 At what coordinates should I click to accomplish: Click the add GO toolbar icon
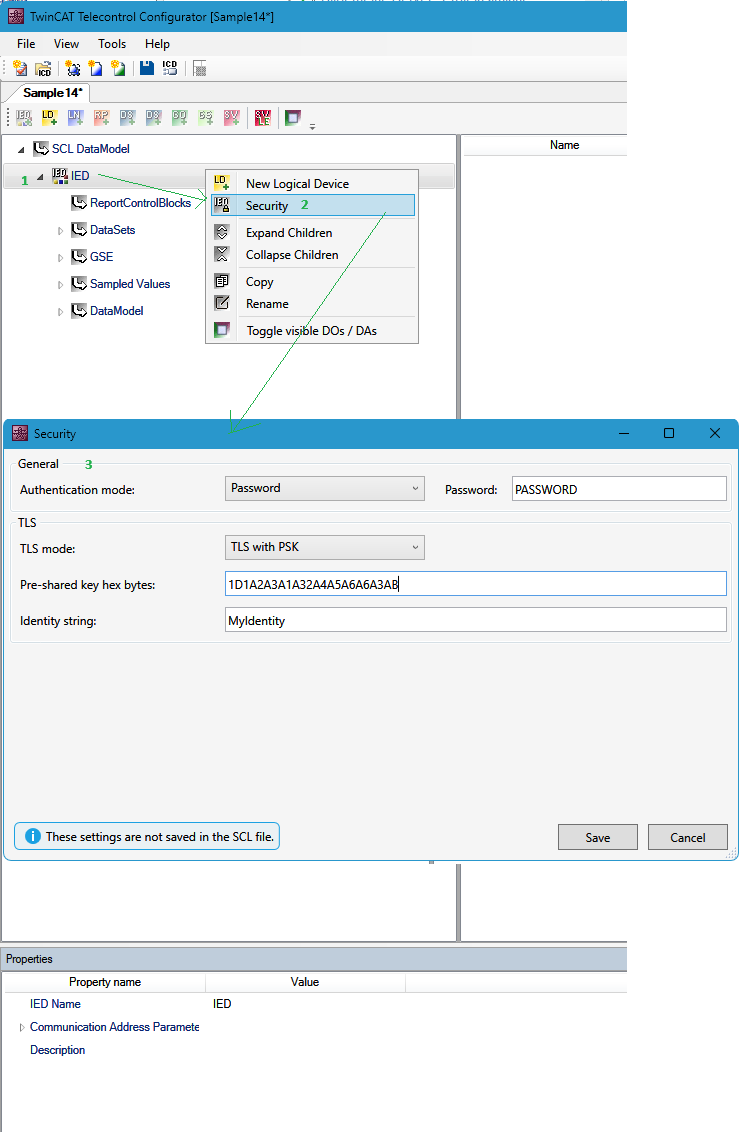180,117
